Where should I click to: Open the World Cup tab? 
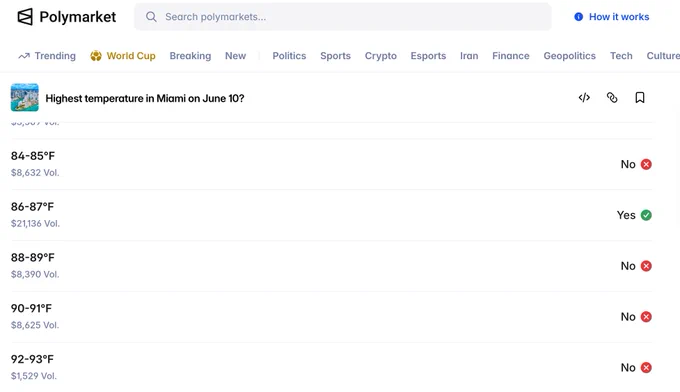123,56
